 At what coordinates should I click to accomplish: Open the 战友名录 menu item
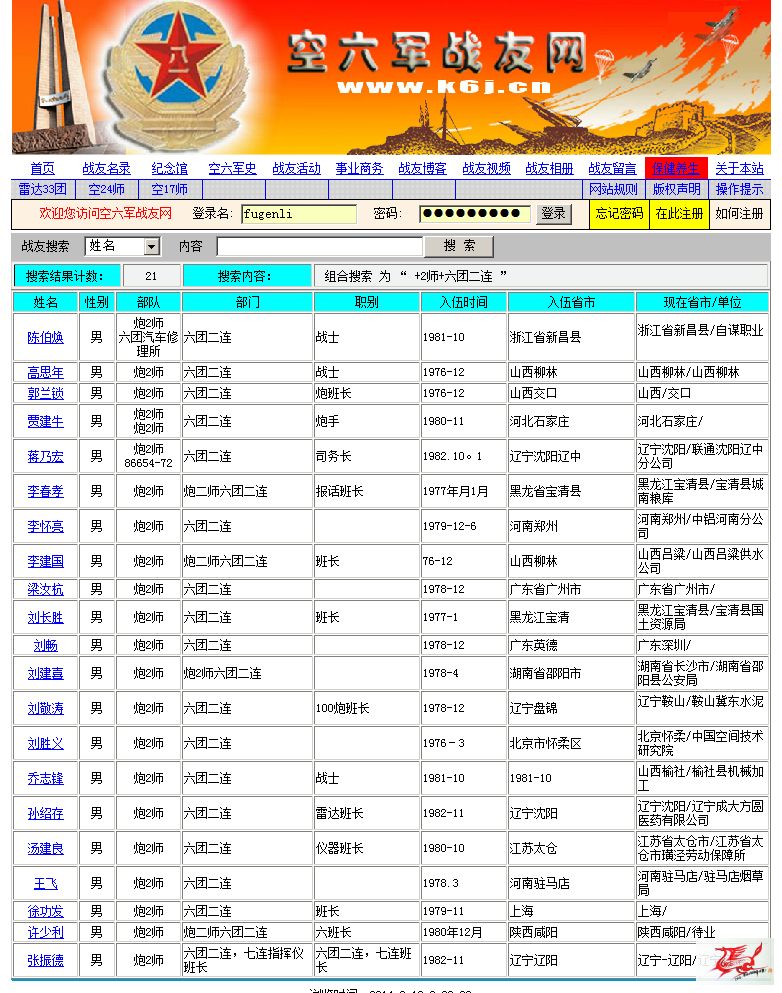pyautogui.click(x=106, y=168)
